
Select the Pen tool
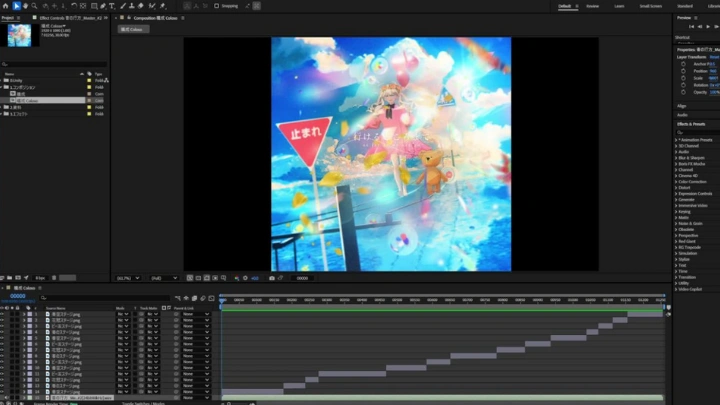click(103, 6)
